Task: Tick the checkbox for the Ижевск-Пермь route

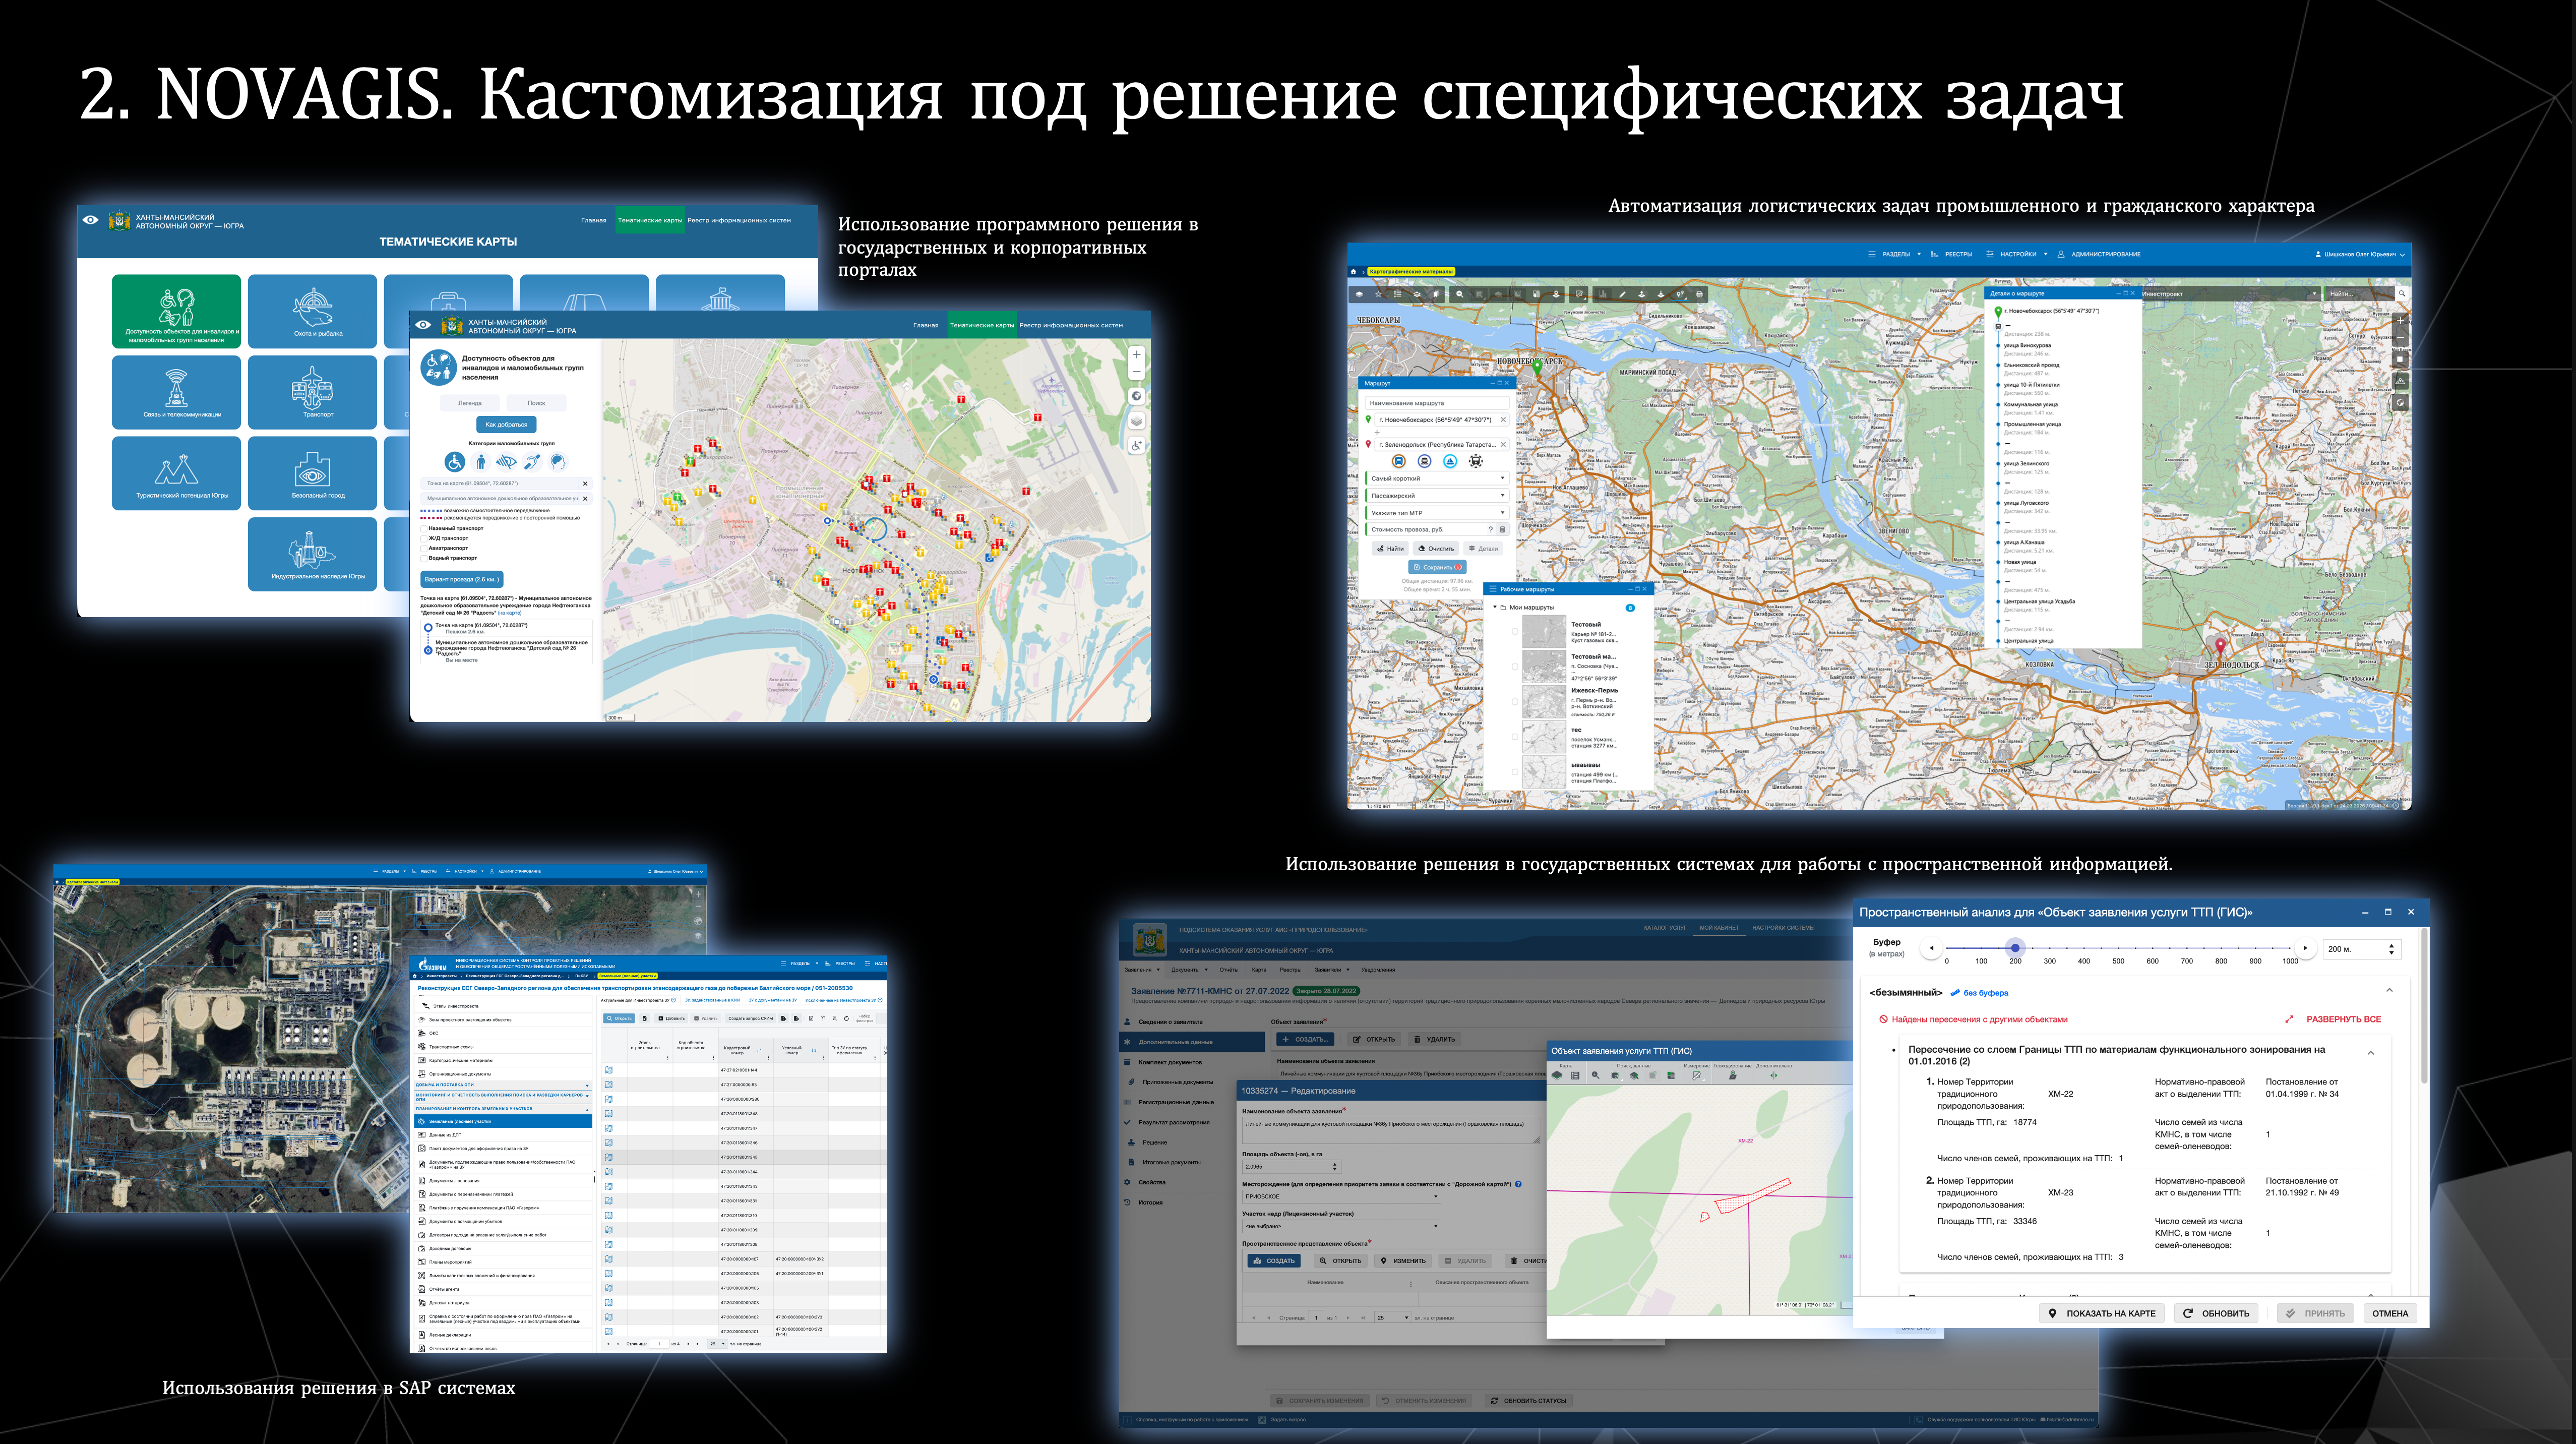Action: pyautogui.click(x=1515, y=702)
